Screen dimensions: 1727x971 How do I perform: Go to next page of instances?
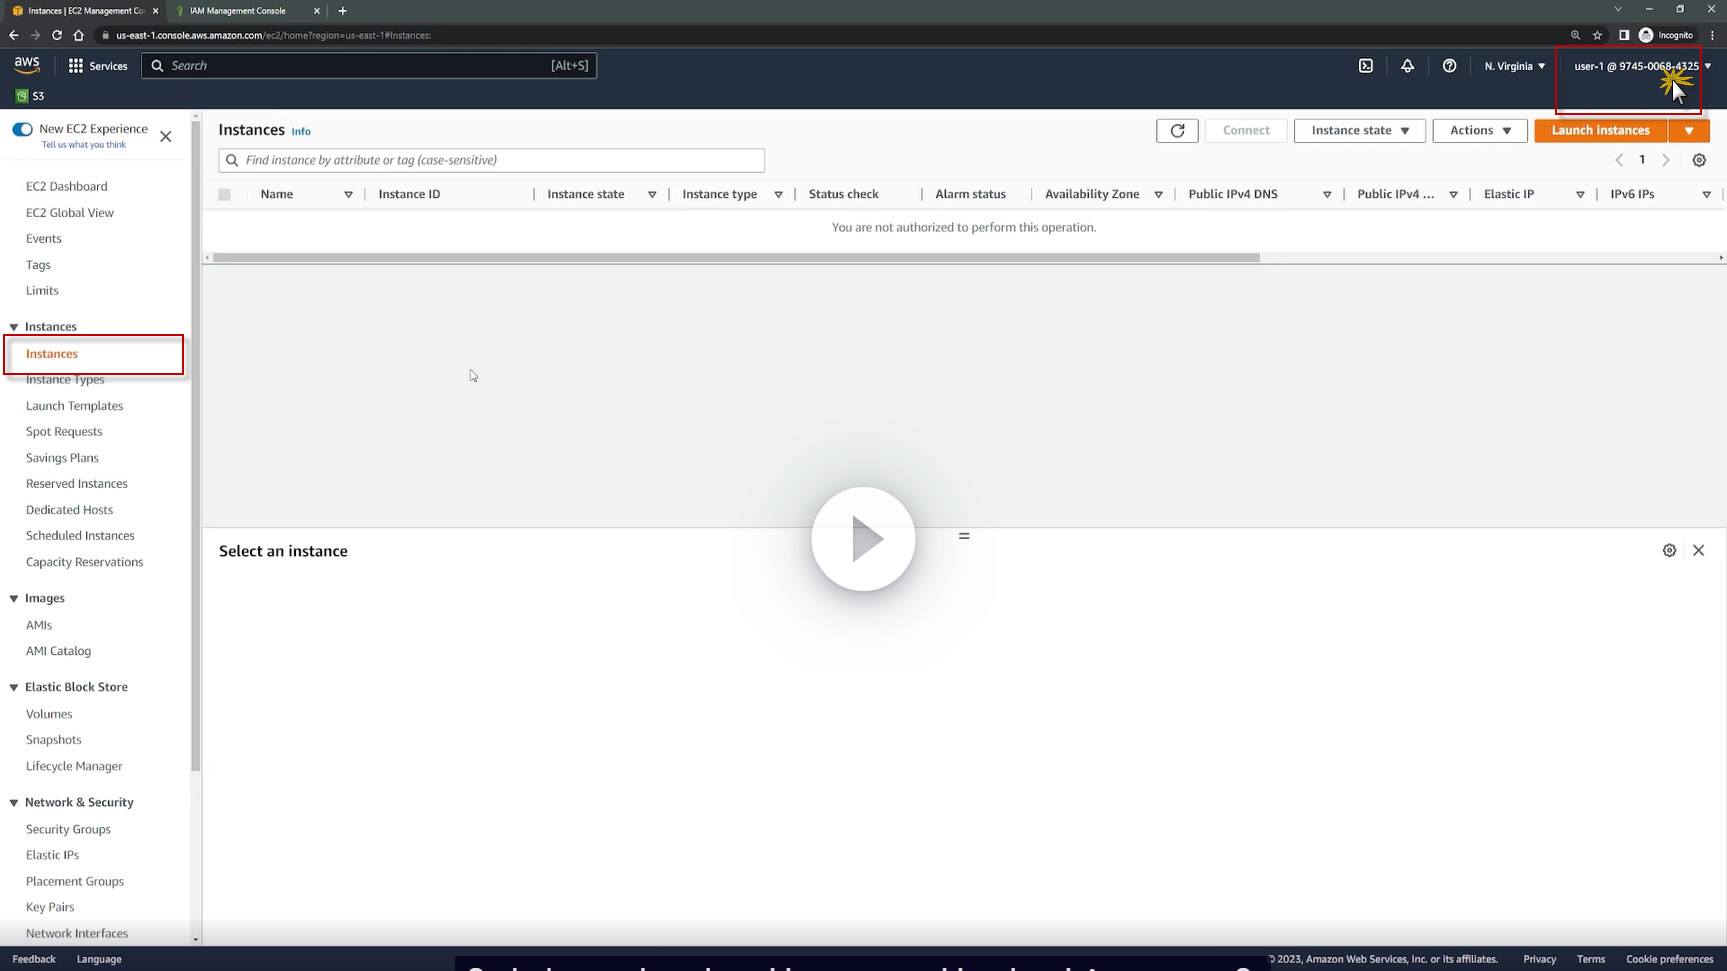(x=1666, y=160)
